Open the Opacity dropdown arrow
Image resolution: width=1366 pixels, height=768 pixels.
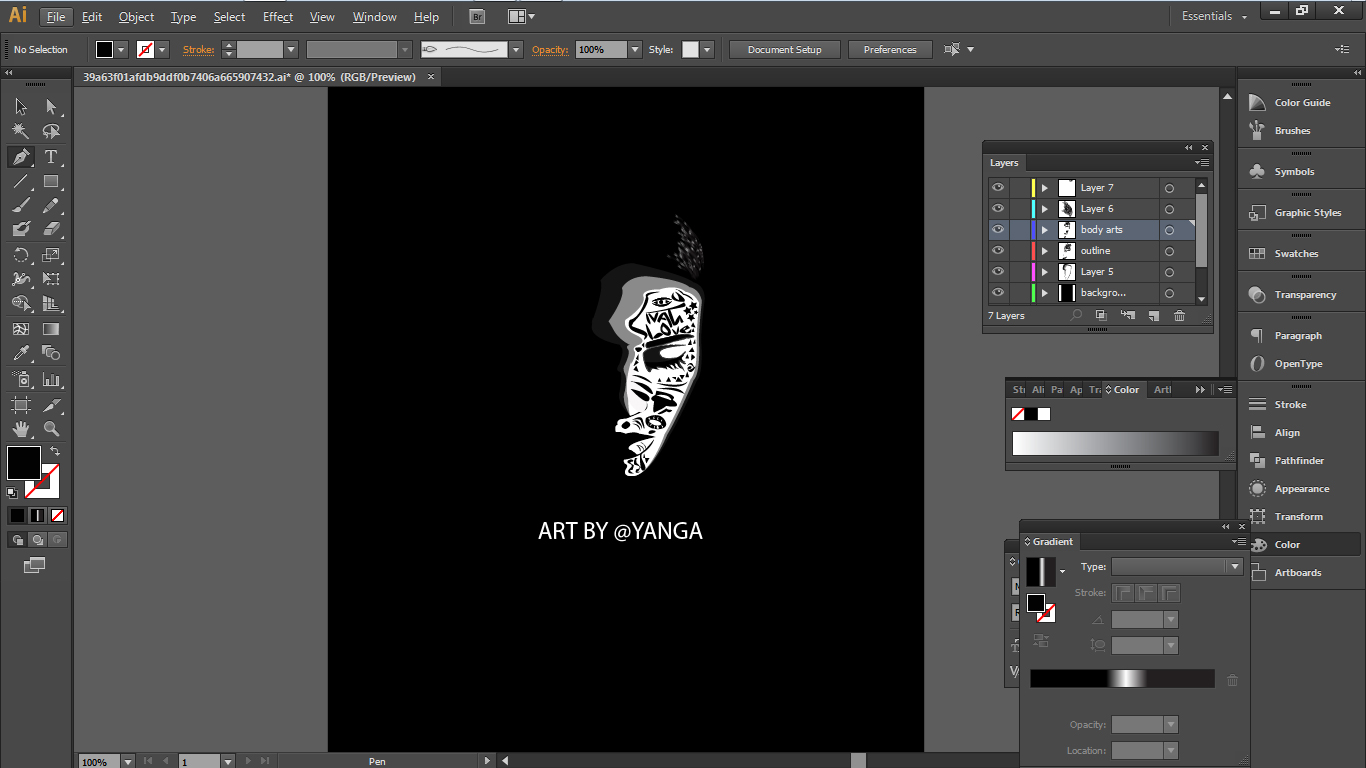(634, 49)
